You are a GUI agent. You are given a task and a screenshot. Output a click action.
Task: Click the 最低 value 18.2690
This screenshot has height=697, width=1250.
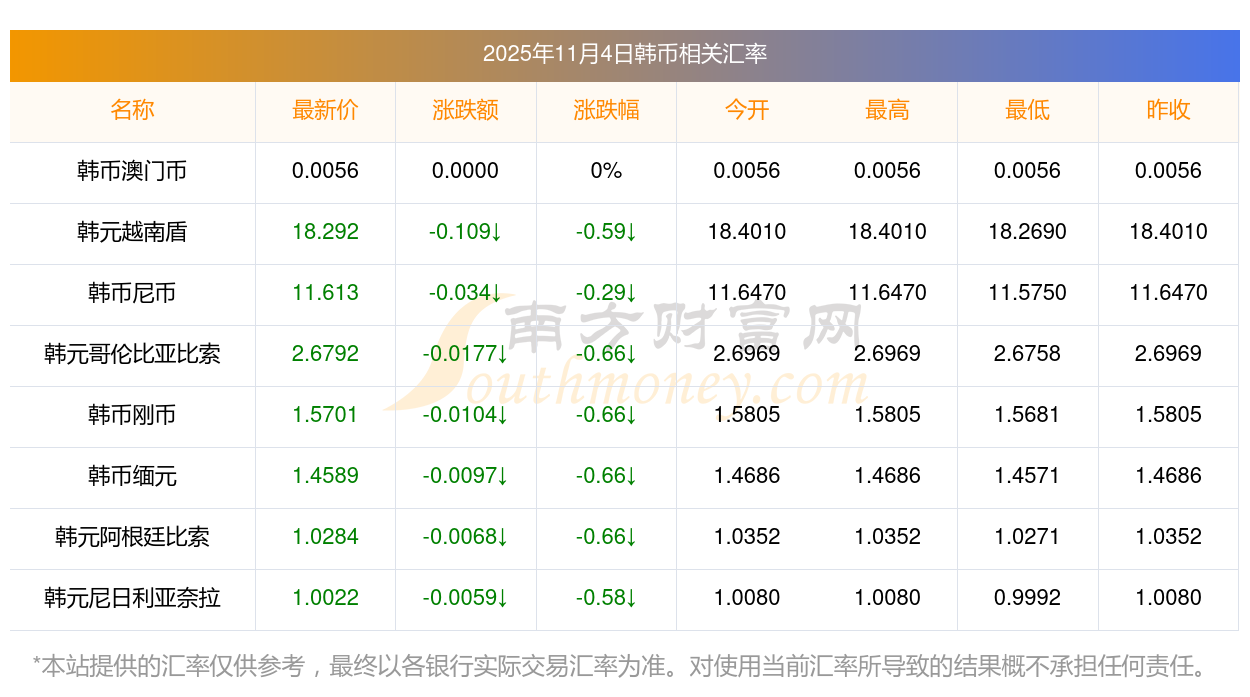tap(1028, 232)
